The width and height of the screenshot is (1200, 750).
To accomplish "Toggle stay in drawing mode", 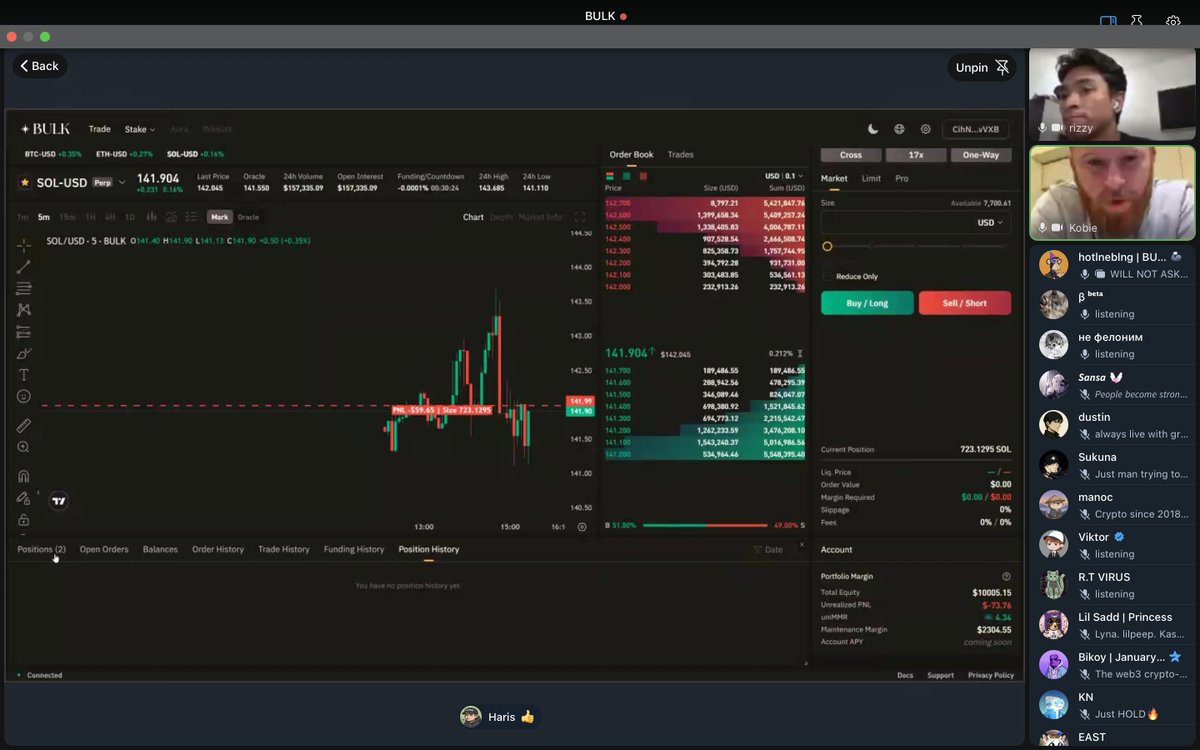I will tap(24, 498).
